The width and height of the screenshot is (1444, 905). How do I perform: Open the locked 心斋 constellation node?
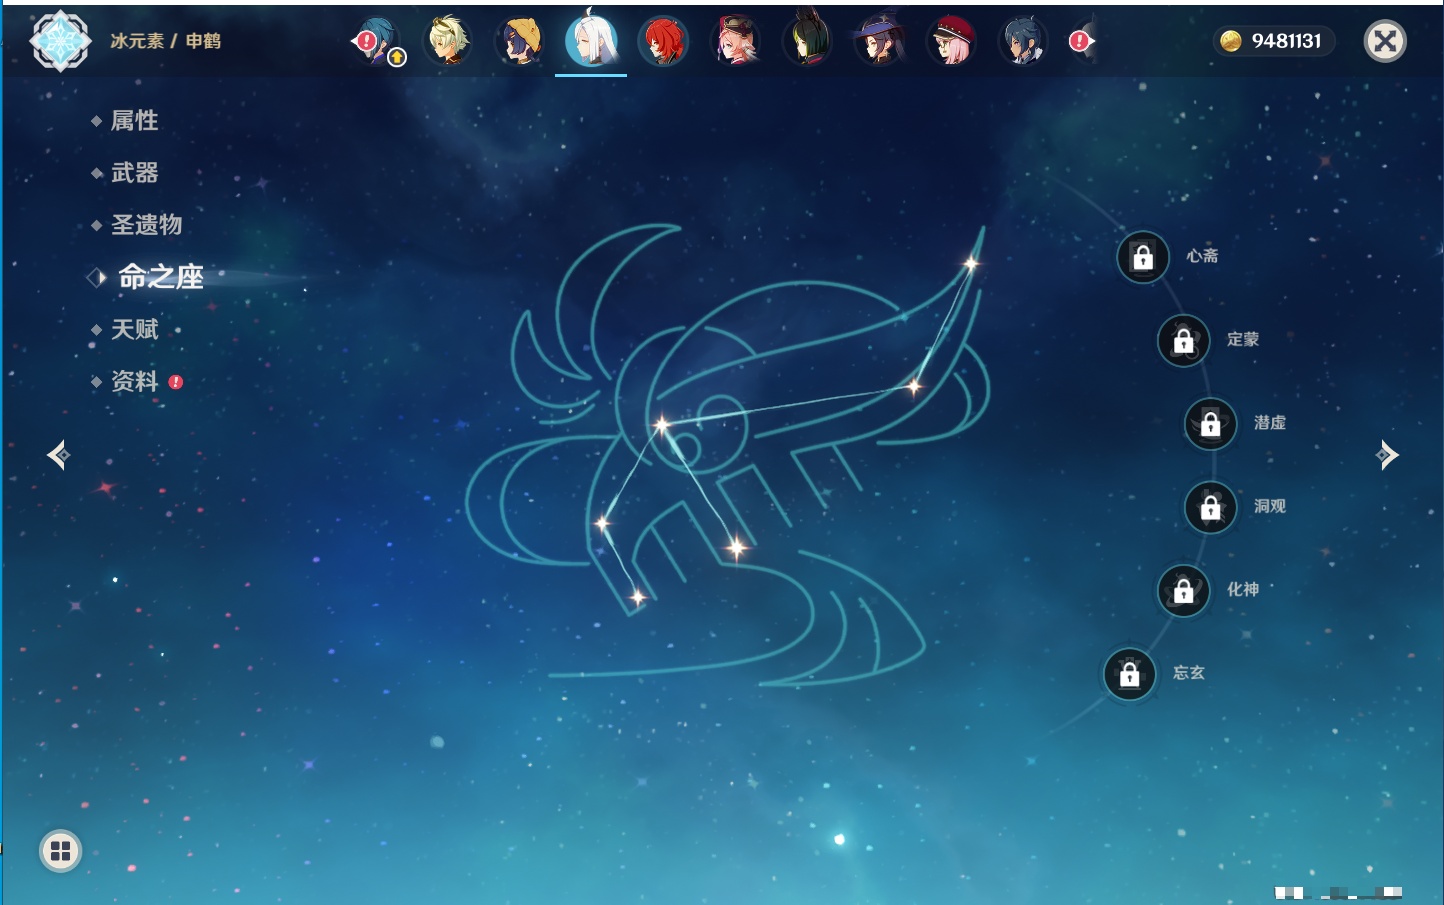[1143, 257]
